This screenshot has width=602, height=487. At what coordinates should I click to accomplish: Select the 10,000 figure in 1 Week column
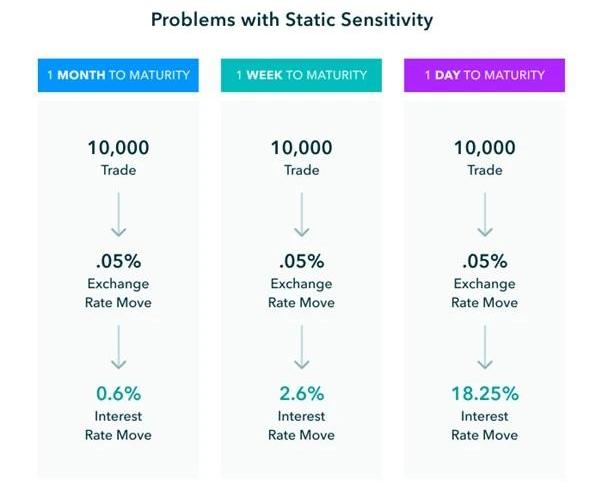tap(301, 148)
